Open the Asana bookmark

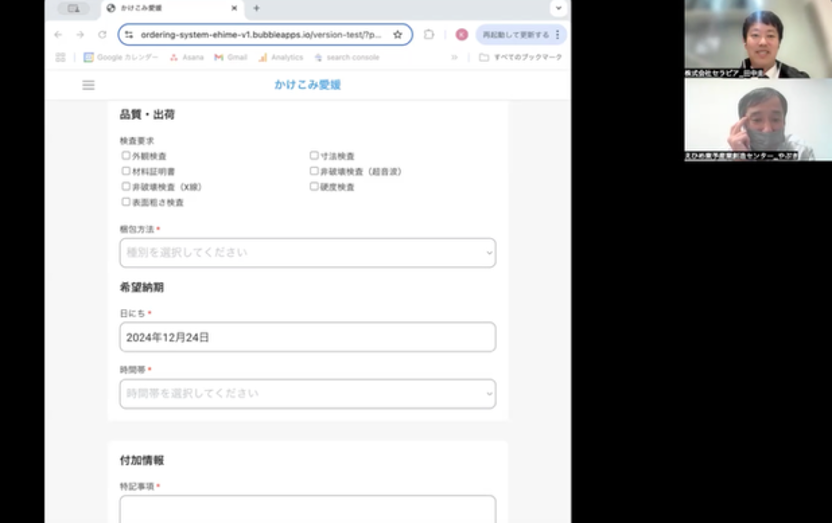click(x=187, y=57)
